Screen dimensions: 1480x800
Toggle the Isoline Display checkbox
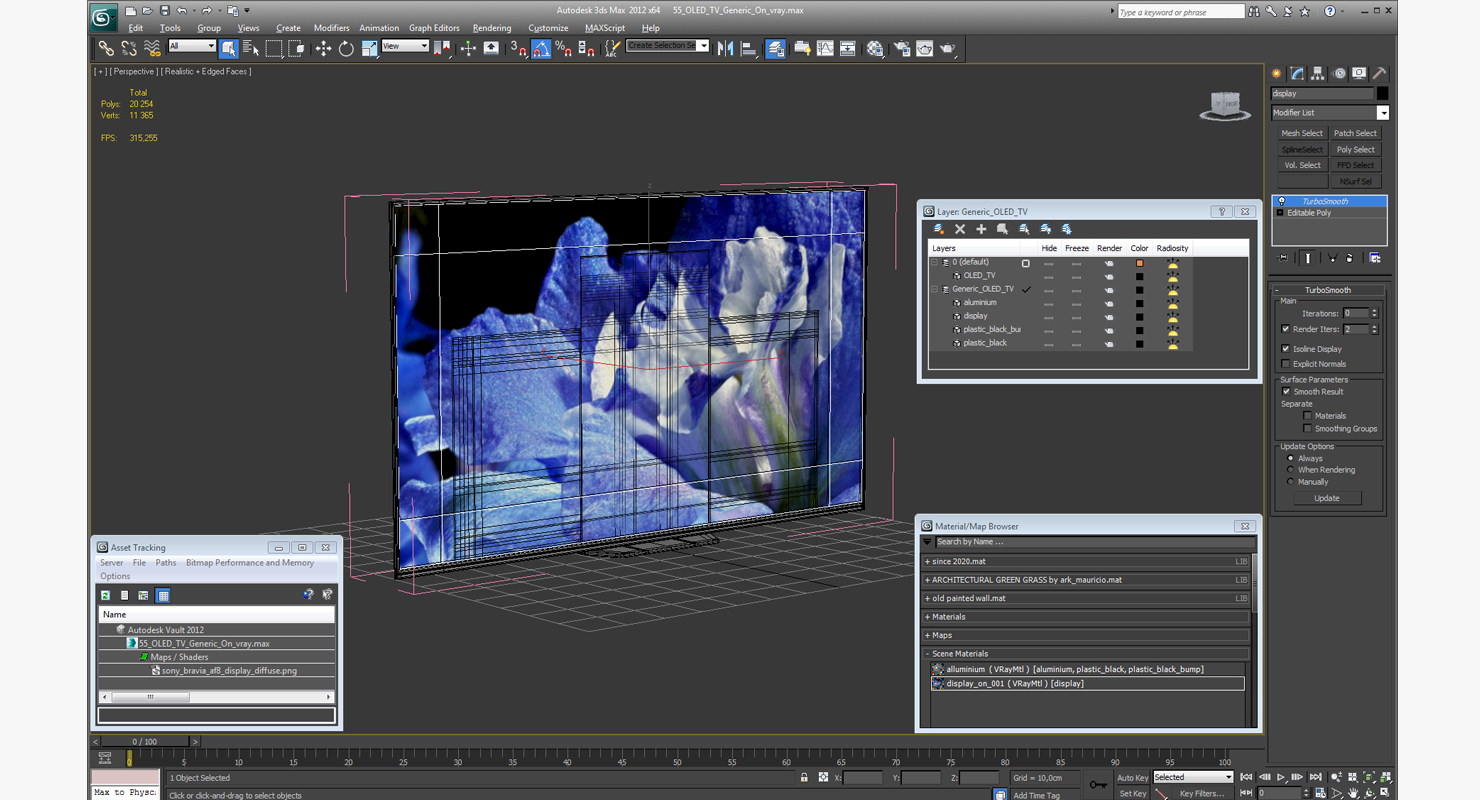click(1285, 349)
